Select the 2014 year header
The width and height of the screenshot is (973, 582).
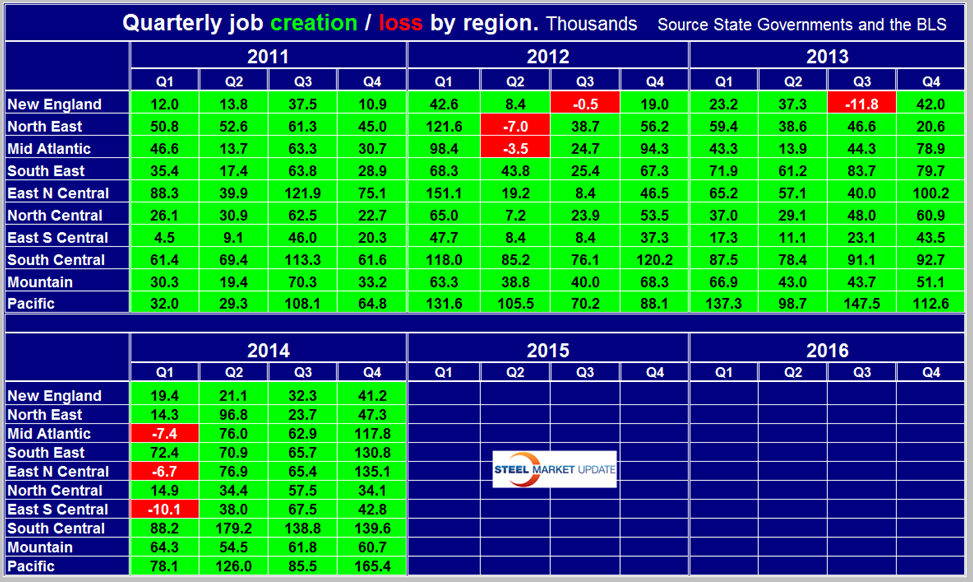point(267,350)
